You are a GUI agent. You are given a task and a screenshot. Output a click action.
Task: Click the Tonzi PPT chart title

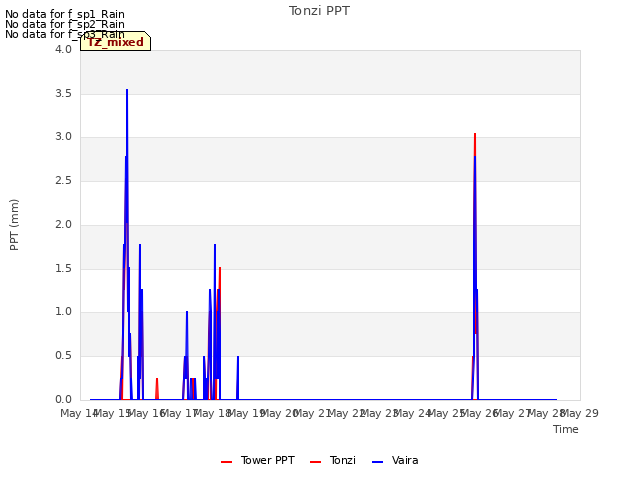click(319, 11)
